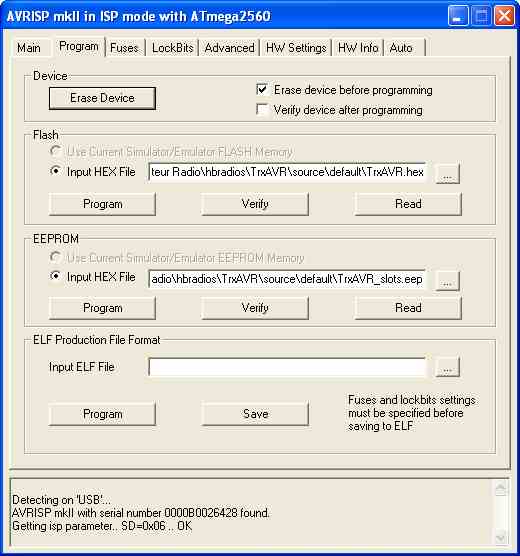
Task: Click the Input ELF File text field
Action: pyautogui.click(x=287, y=367)
